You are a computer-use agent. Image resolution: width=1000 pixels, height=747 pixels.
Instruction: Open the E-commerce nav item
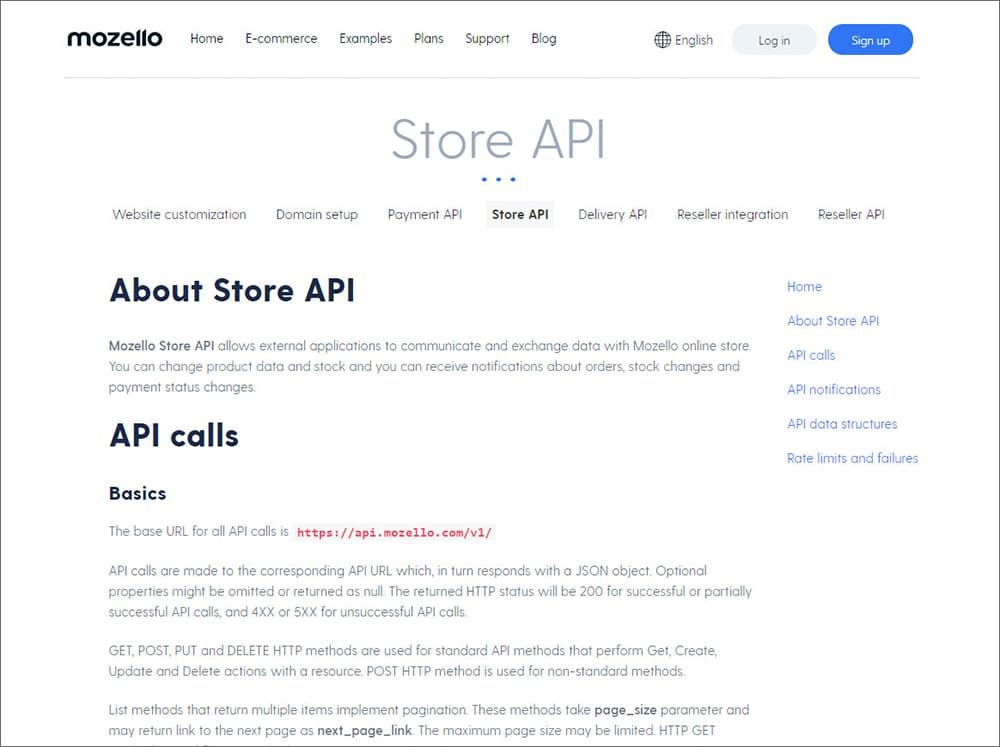pyautogui.click(x=281, y=38)
